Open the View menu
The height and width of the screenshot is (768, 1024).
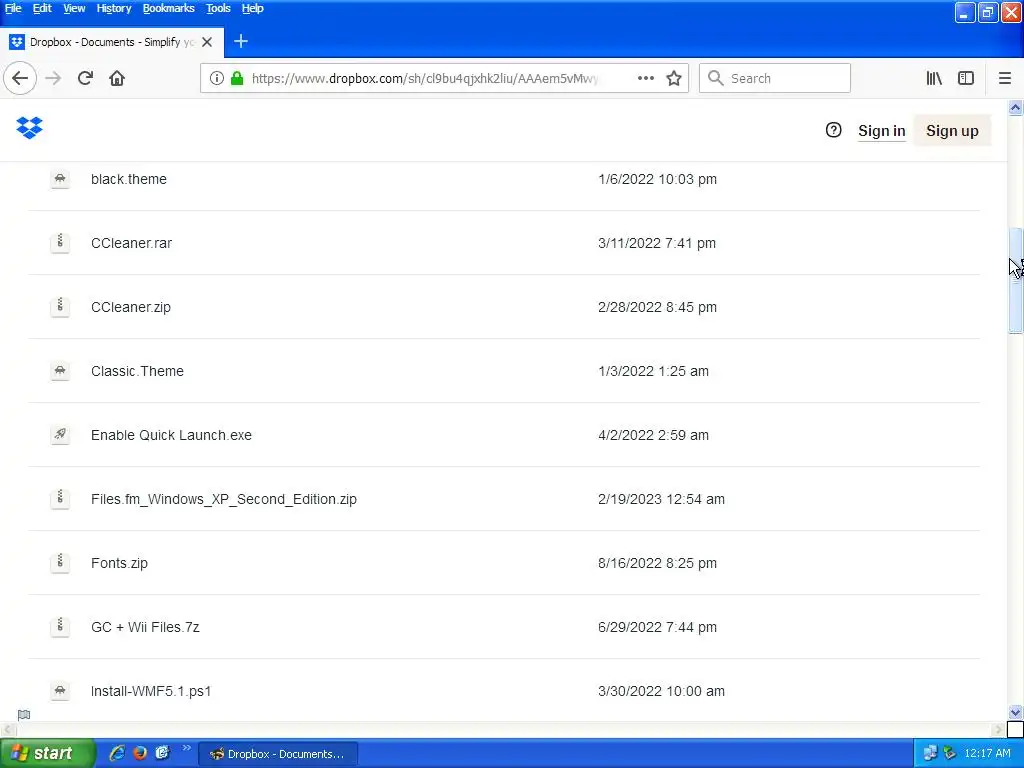click(x=74, y=8)
